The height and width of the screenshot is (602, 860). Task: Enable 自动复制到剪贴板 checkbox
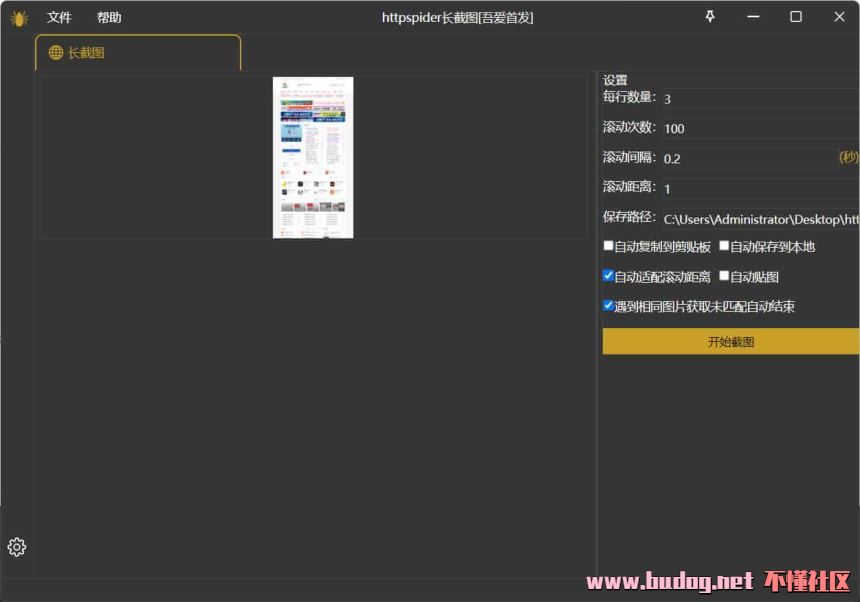coord(608,245)
